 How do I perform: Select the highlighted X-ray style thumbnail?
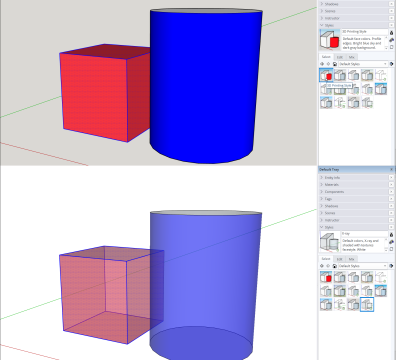tap(367, 305)
